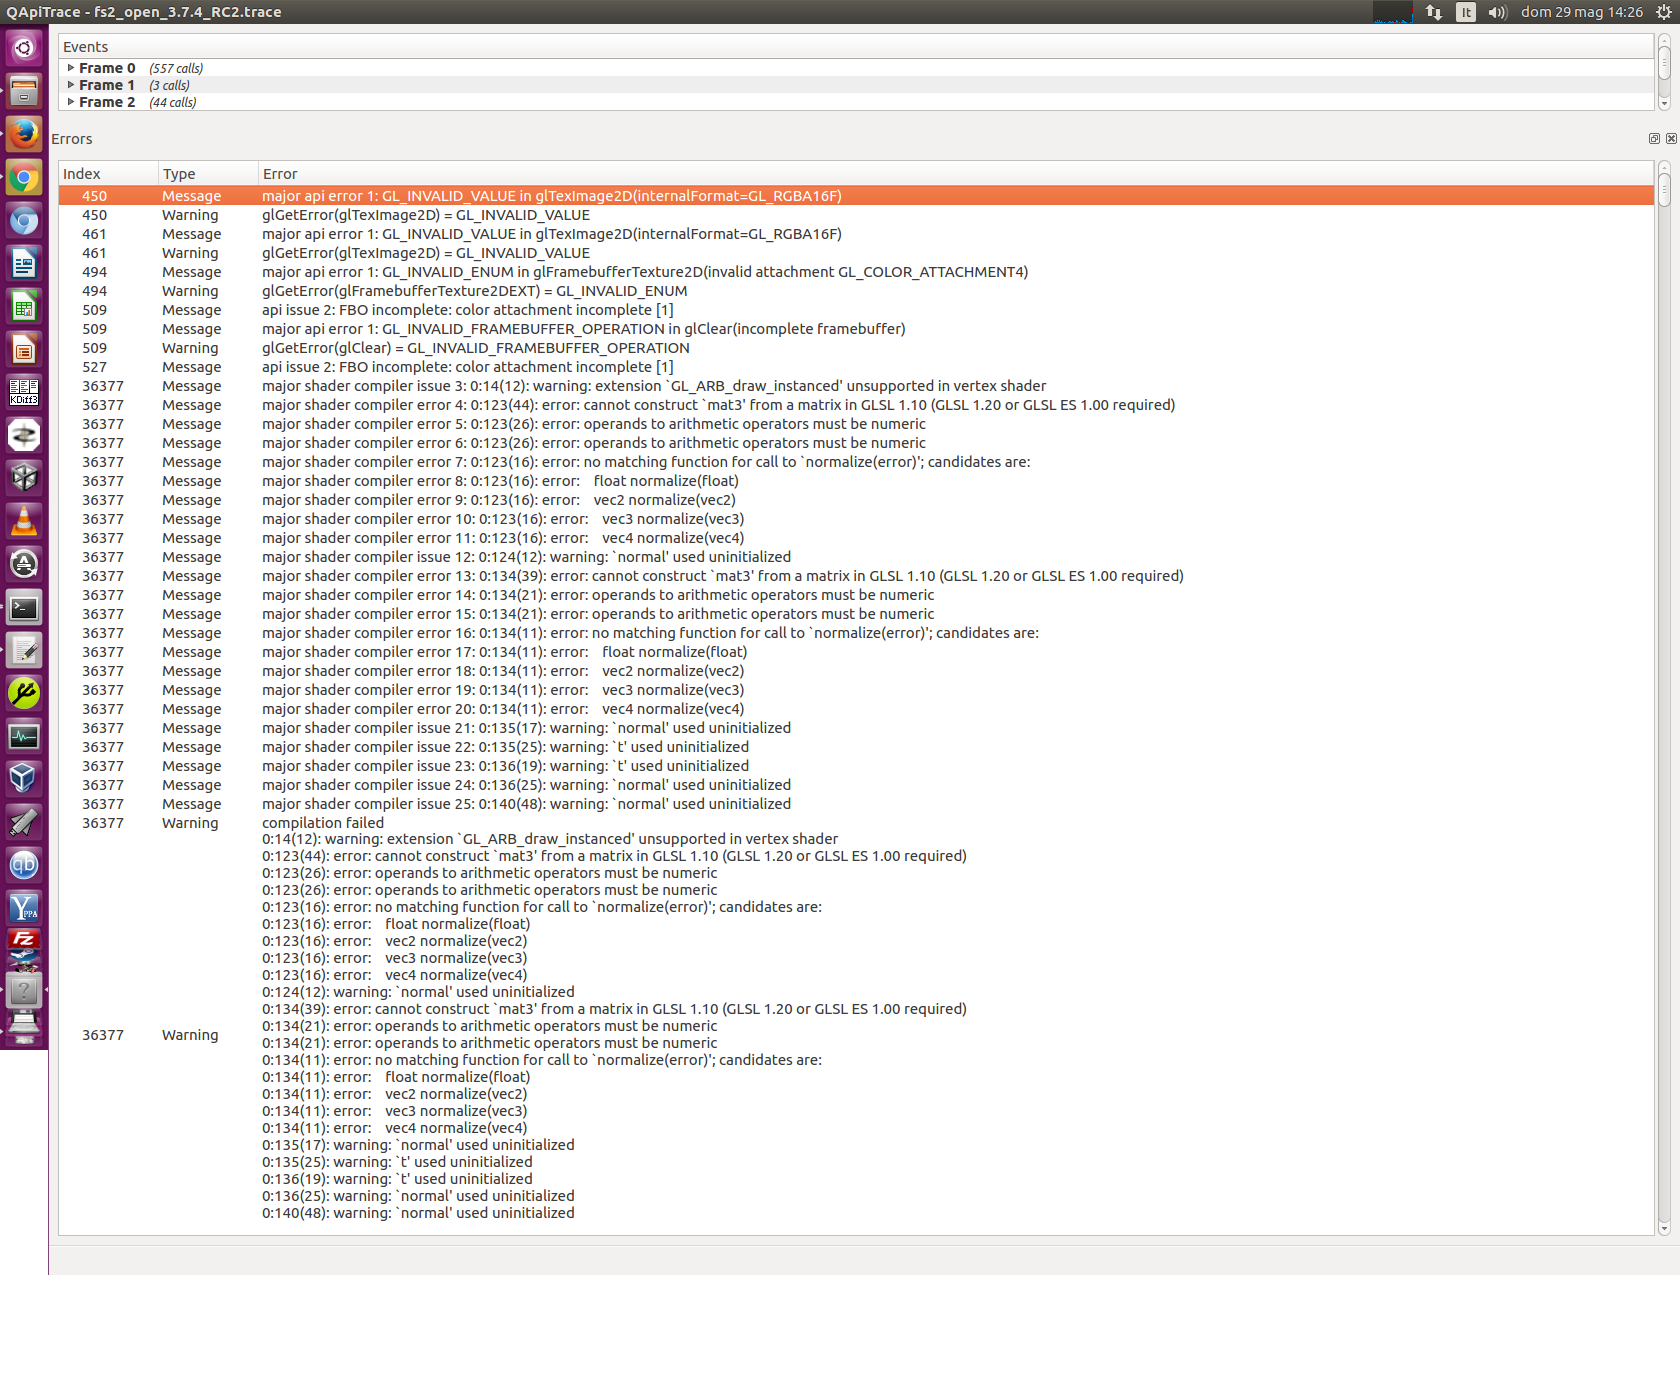The image size is (1680, 1400).
Task: Expand the Frame 2 disclosure triangle
Action: 71,102
